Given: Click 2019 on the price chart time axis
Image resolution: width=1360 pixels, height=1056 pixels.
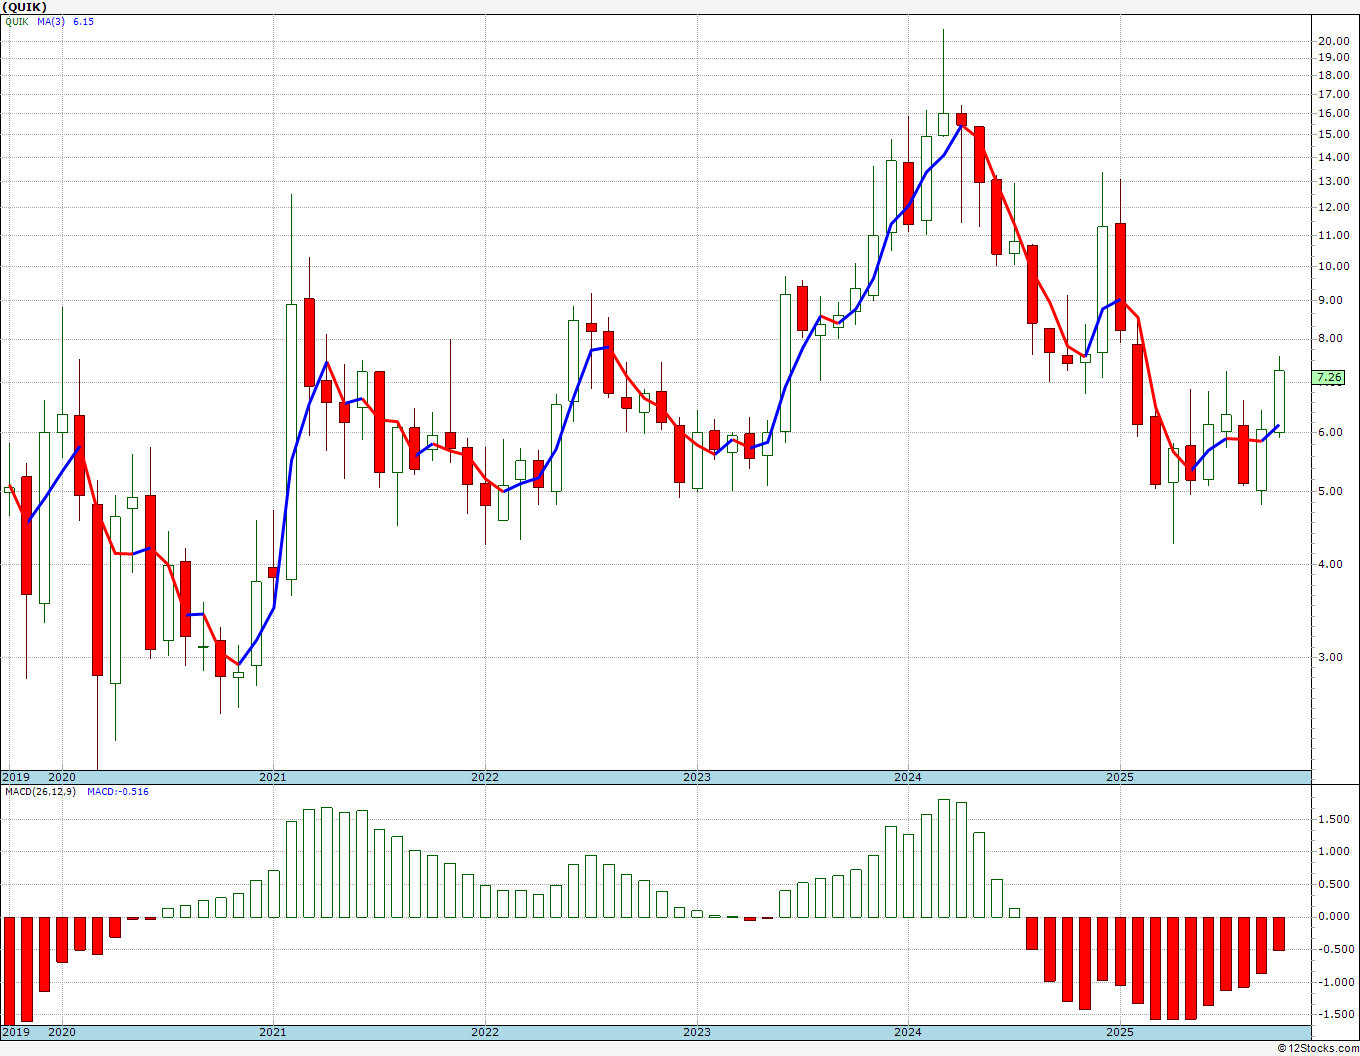Looking at the screenshot, I should 15,777.
